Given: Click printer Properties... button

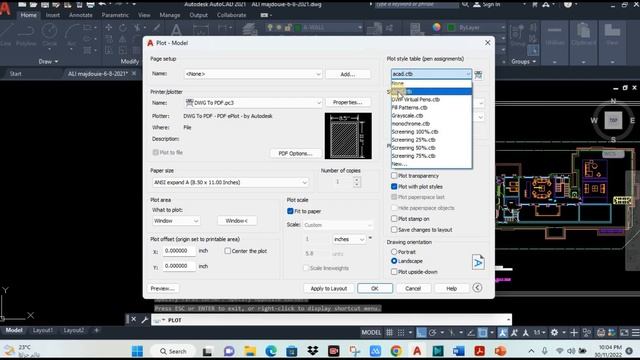Looking at the screenshot, I should tap(347, 102).
